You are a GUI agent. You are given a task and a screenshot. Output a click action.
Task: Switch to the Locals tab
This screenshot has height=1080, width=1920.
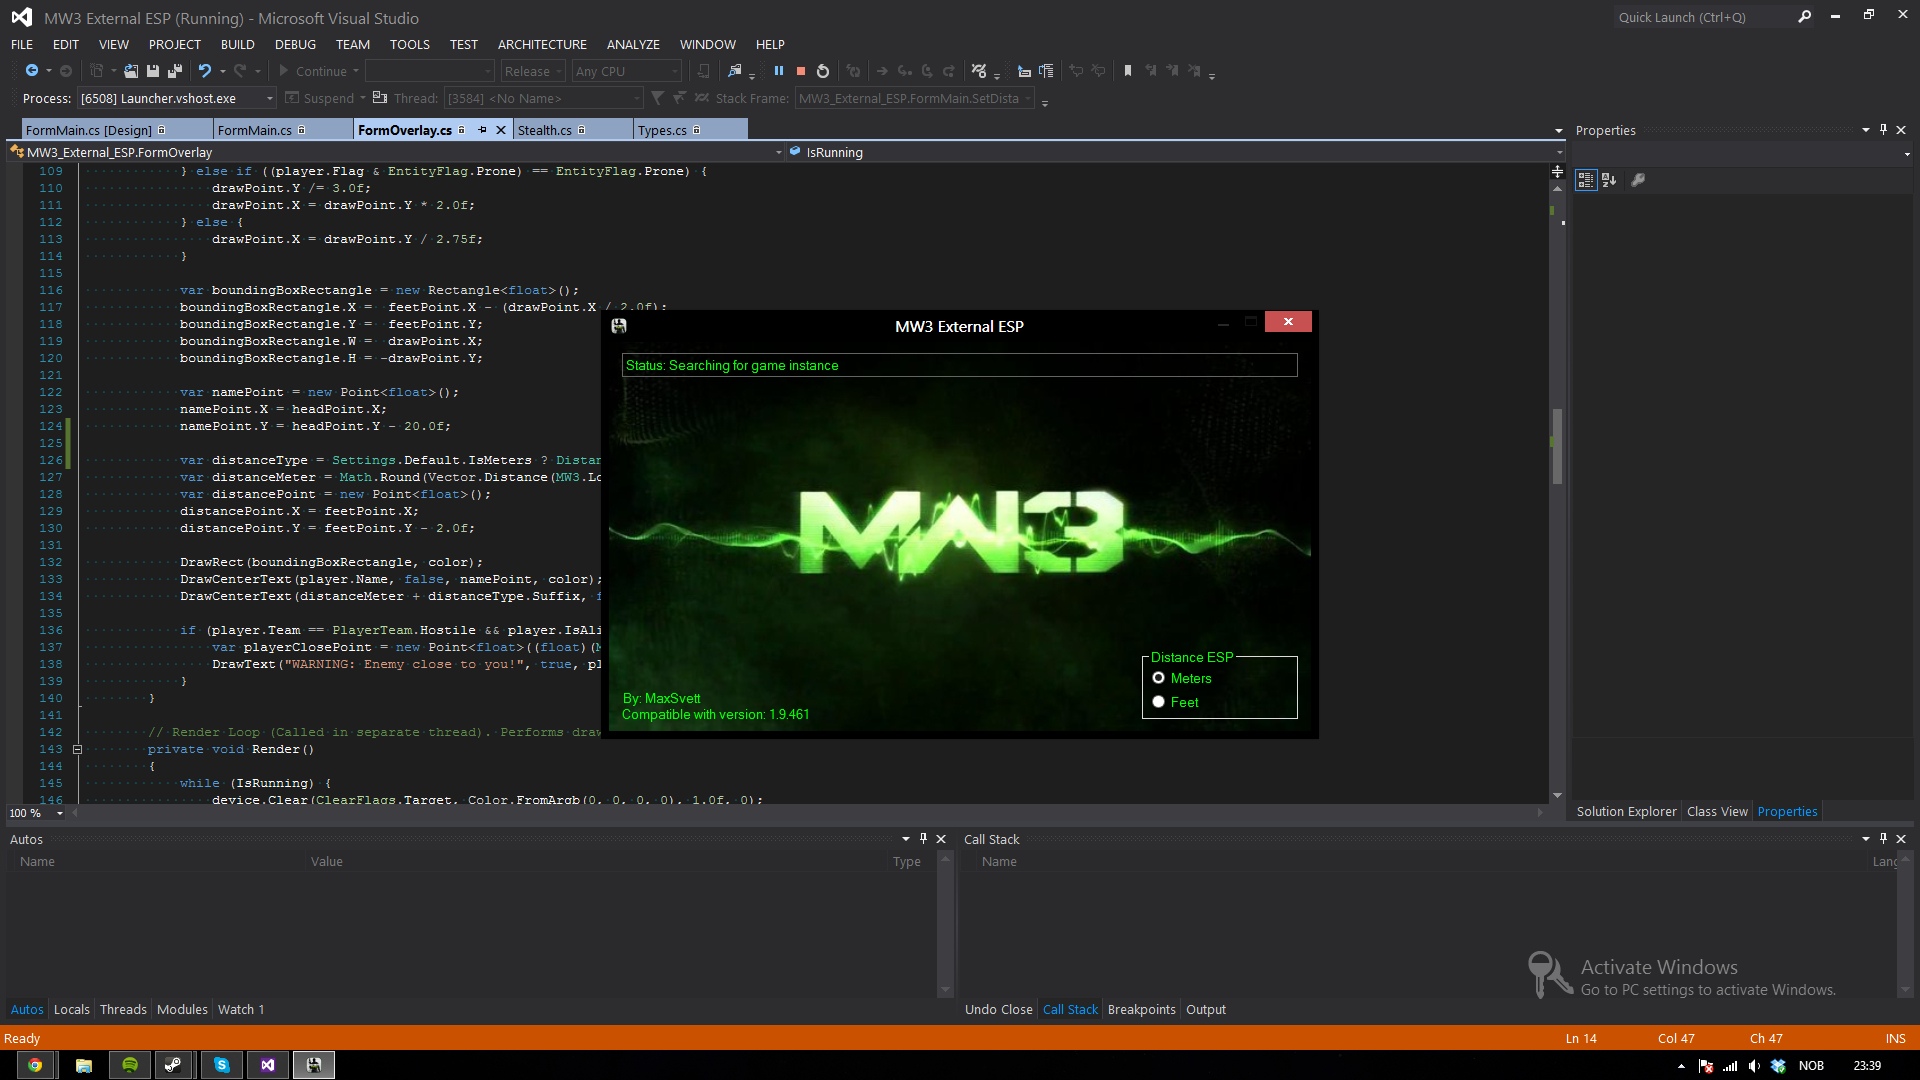click(71, 1009)
